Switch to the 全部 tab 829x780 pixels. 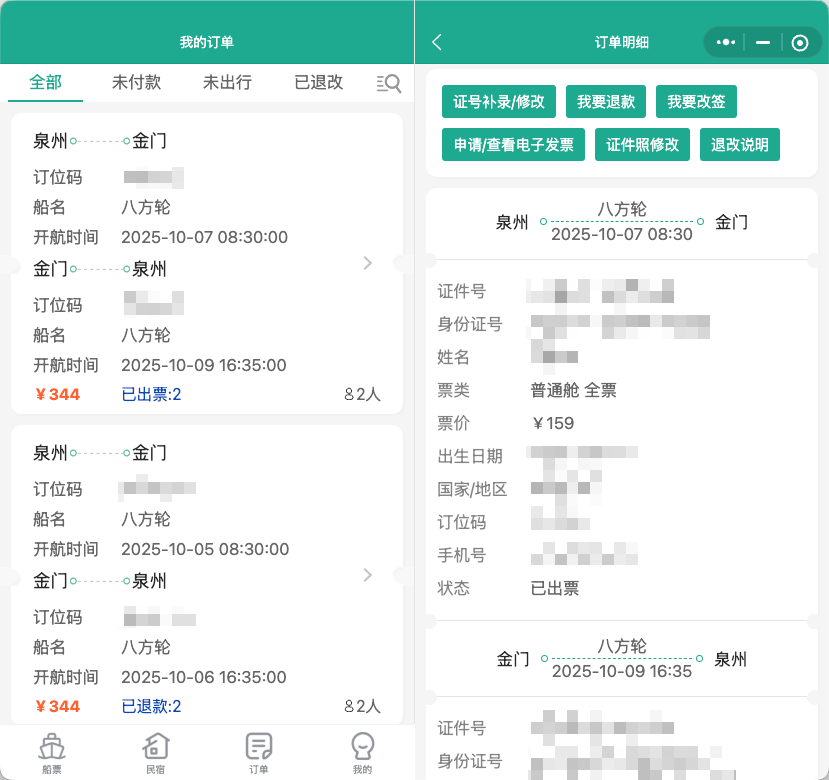pos(46,83)
